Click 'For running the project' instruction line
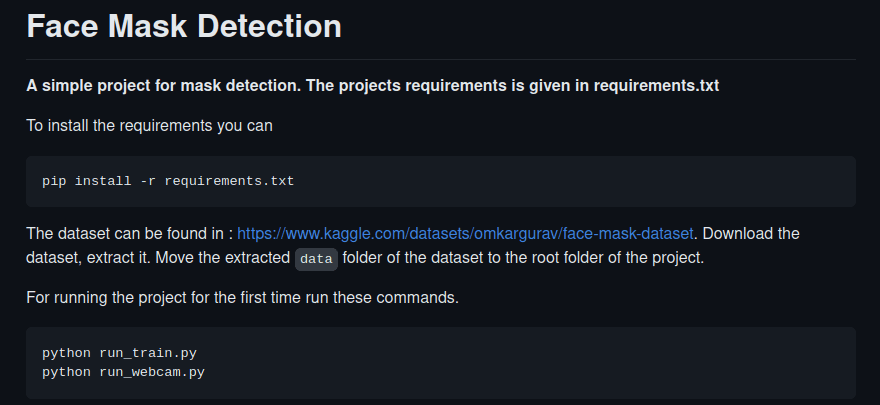Screen dimensions: 880x405 pyautogui.click(x=242, y=297)
